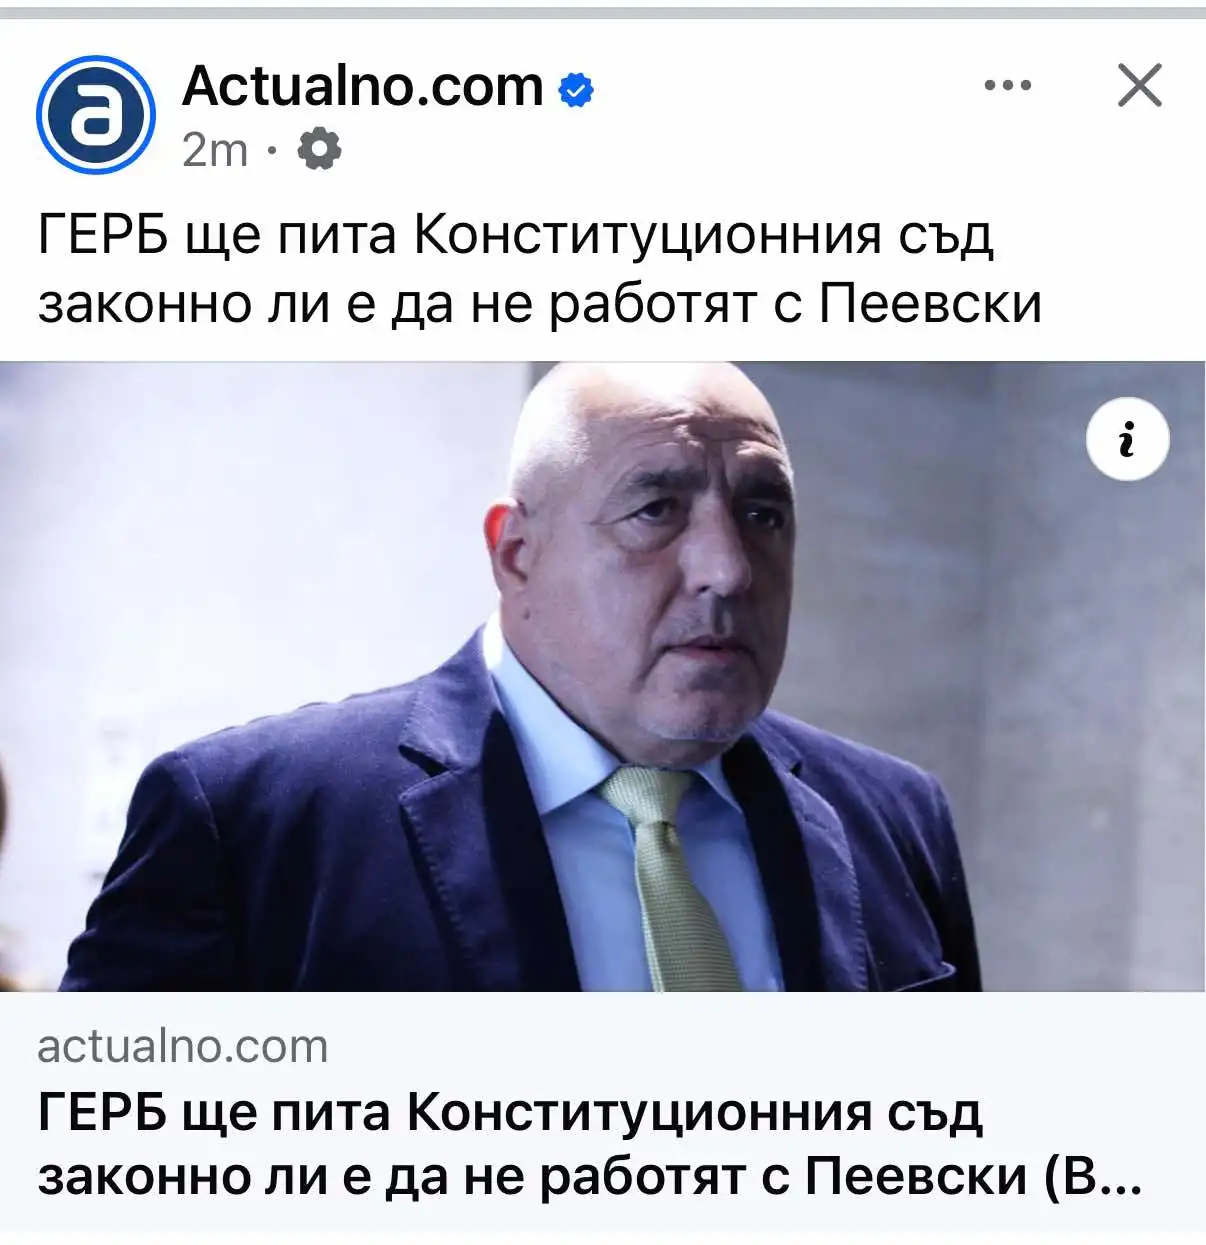Click the truncated '(В...' headline ending
Screen dimensions: 1206x1245
click(x=1092, y=1177)
